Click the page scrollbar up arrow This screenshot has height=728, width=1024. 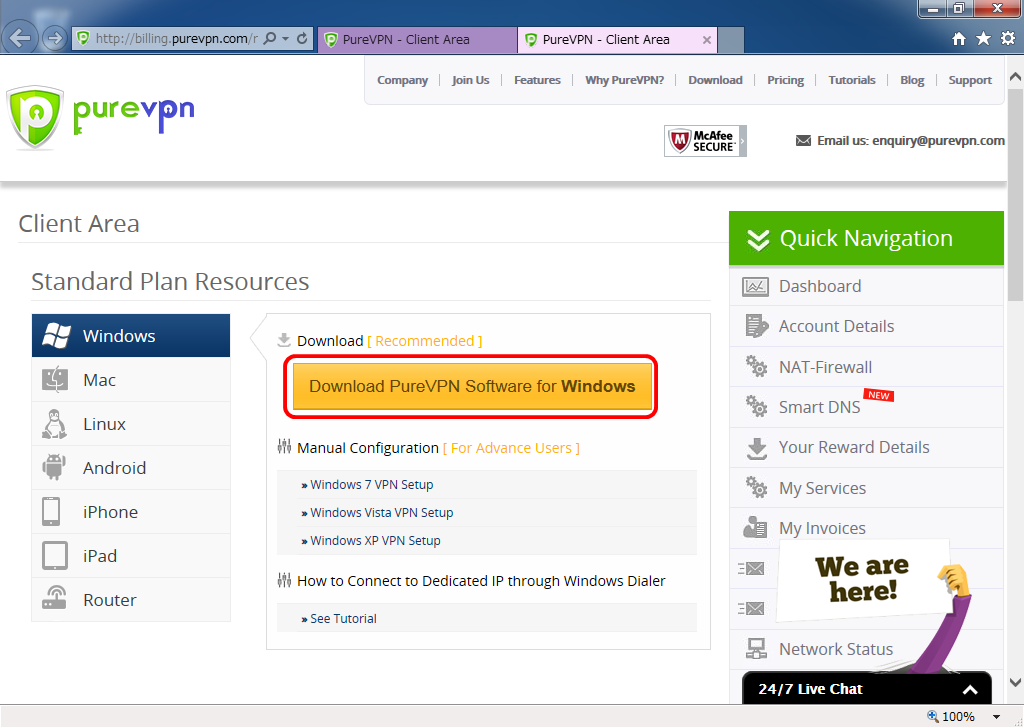[1015, 76]
